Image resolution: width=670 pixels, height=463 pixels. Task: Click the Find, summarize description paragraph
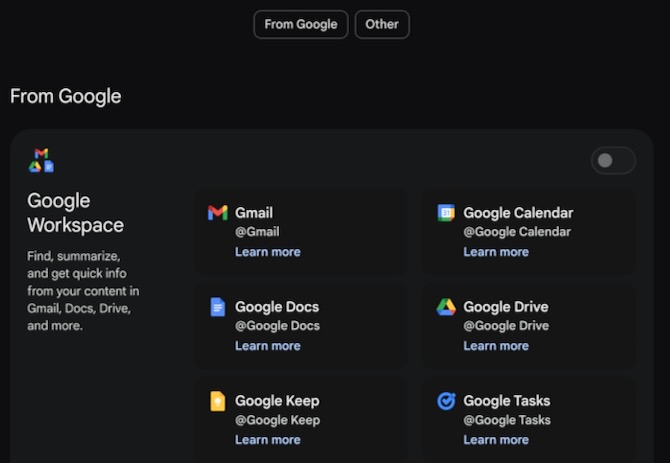(83, 291)
